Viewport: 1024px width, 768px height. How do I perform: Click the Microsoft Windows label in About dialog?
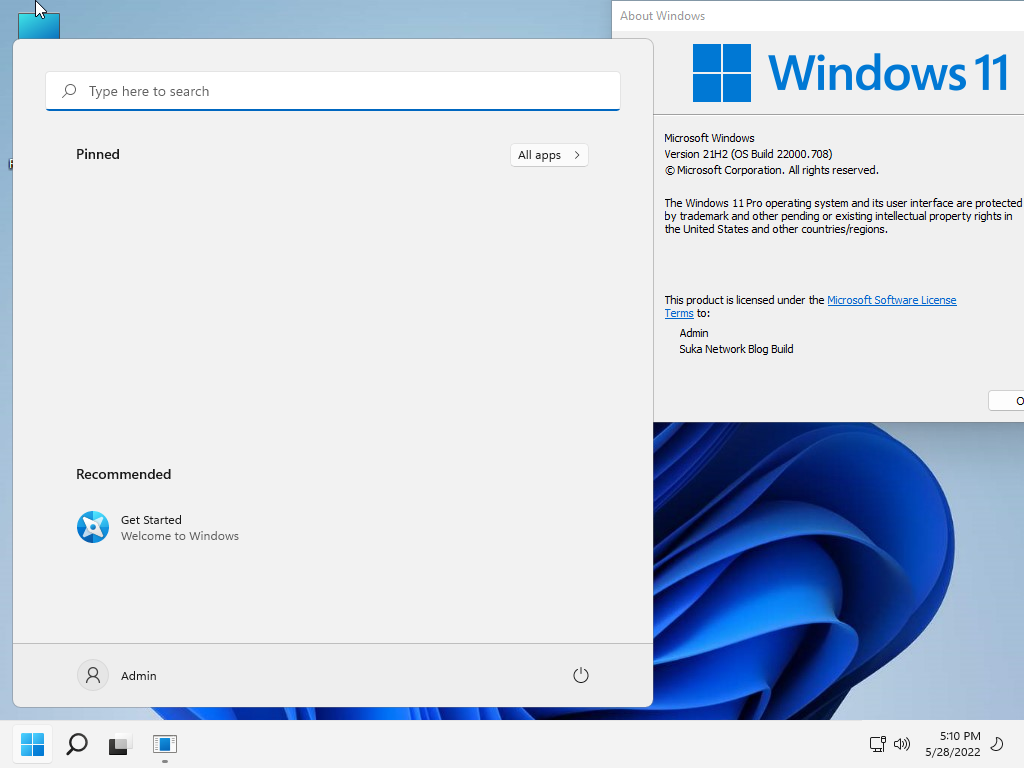coord(709,138)
